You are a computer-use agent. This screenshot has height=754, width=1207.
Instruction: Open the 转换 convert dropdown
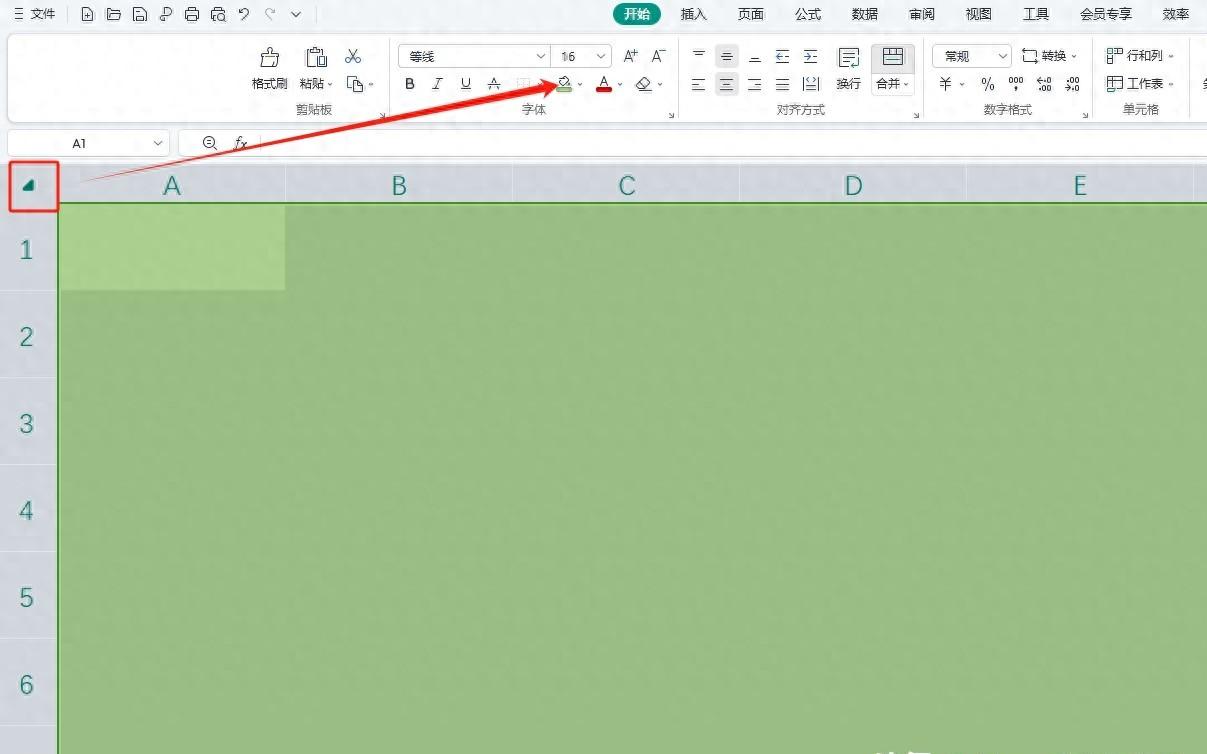(x=1050, y=56)
